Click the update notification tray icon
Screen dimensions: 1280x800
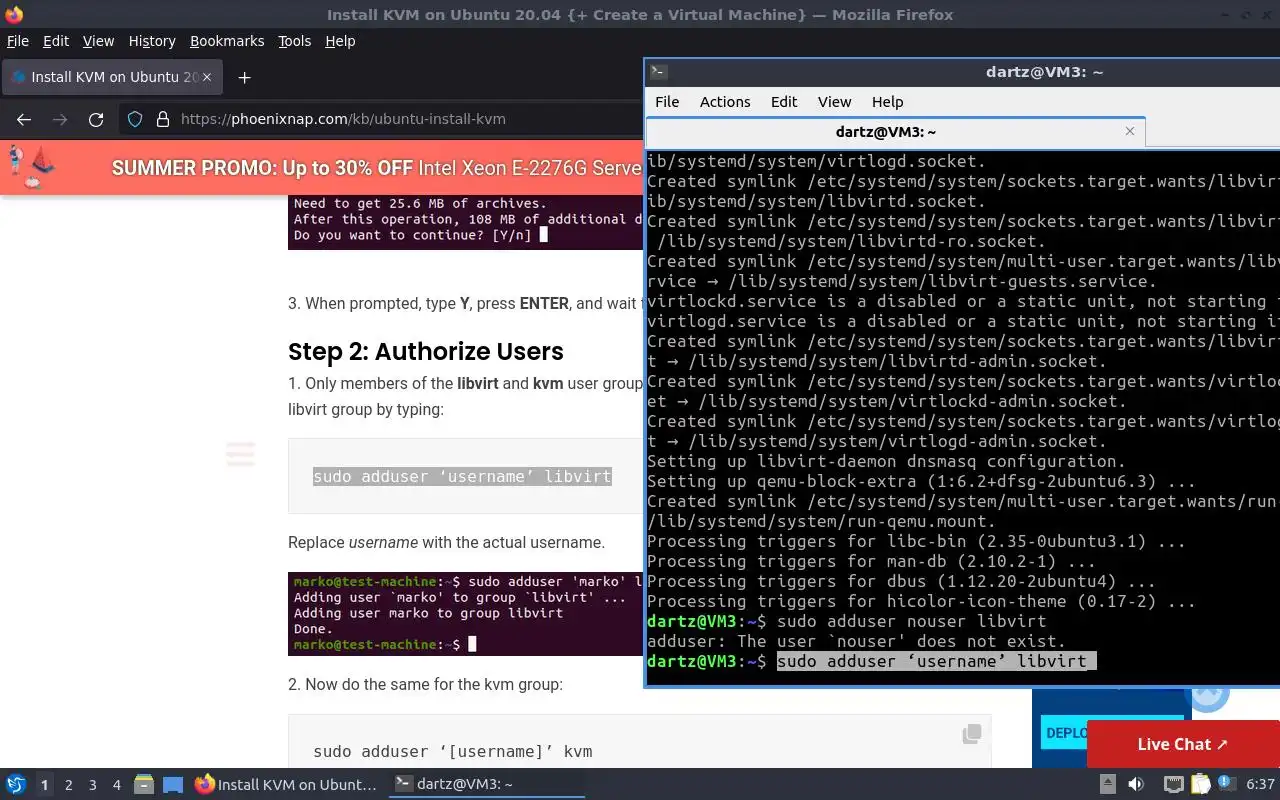1227,785
